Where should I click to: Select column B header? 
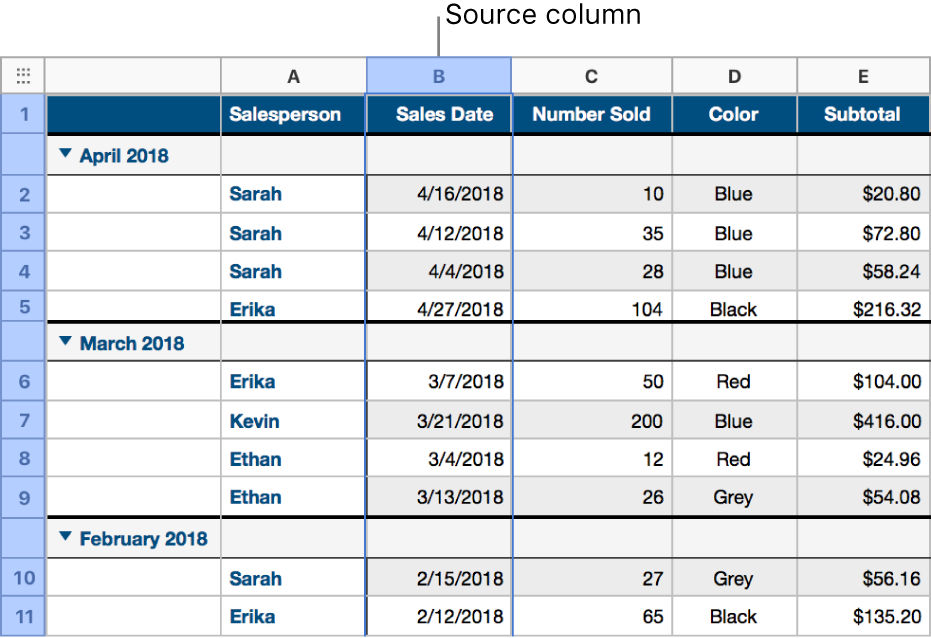tap(439, 76)
